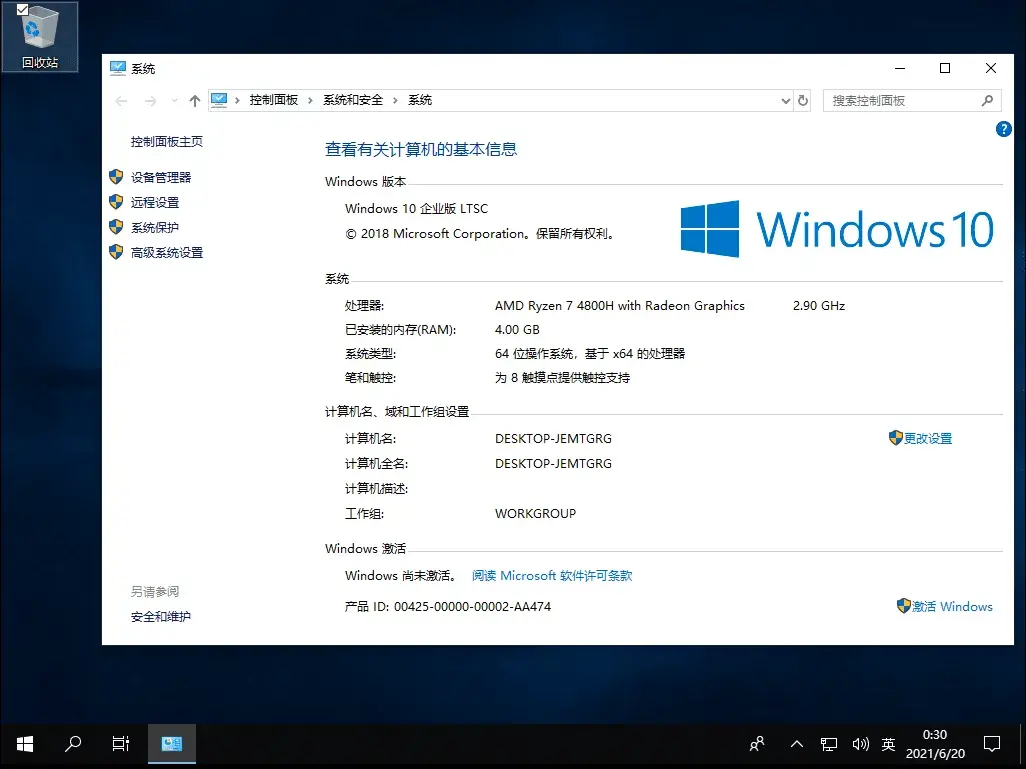Viewport: 1026px width, 769px height.
Task: Open 高级系统设置 from sidebar
Action: coord(167,253)
